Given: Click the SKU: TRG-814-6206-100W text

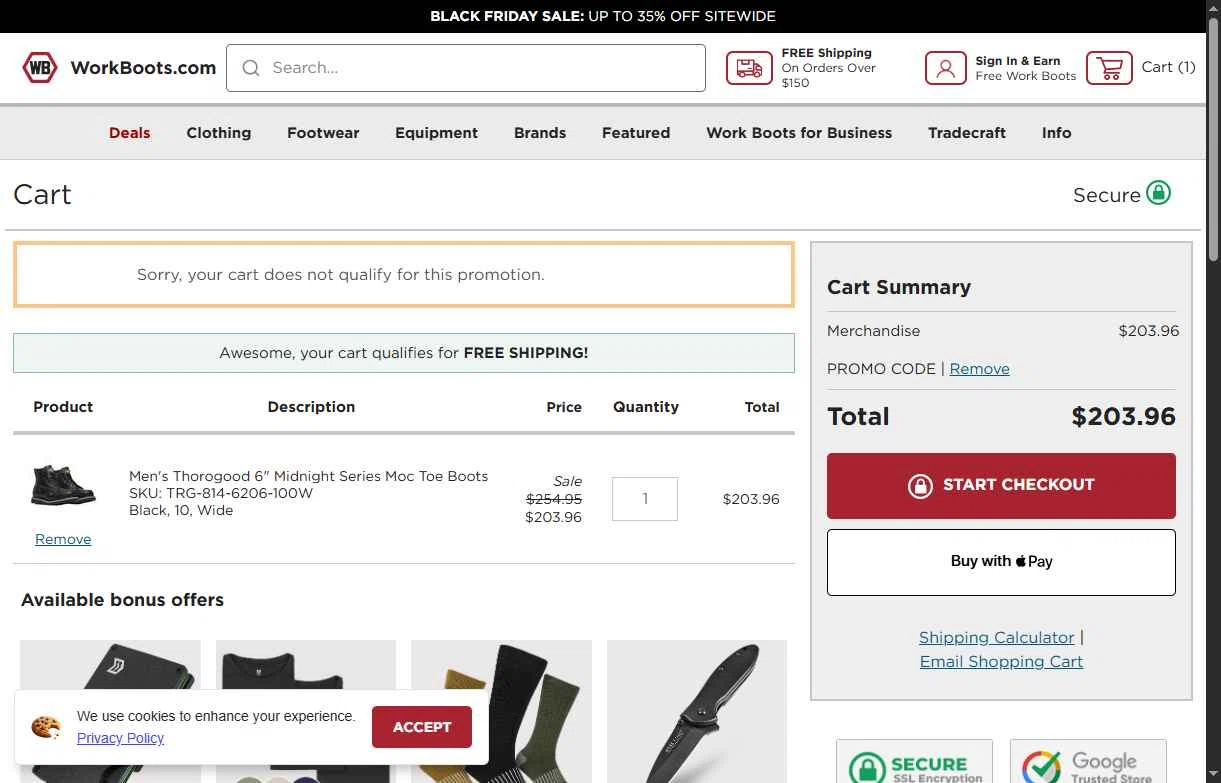Looking at the screenshot, I should [x=221, y=493].
